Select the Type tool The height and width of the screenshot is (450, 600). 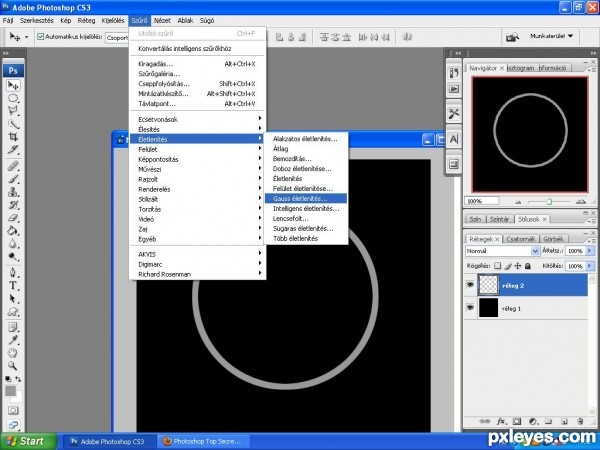click(x=13, y=285)
